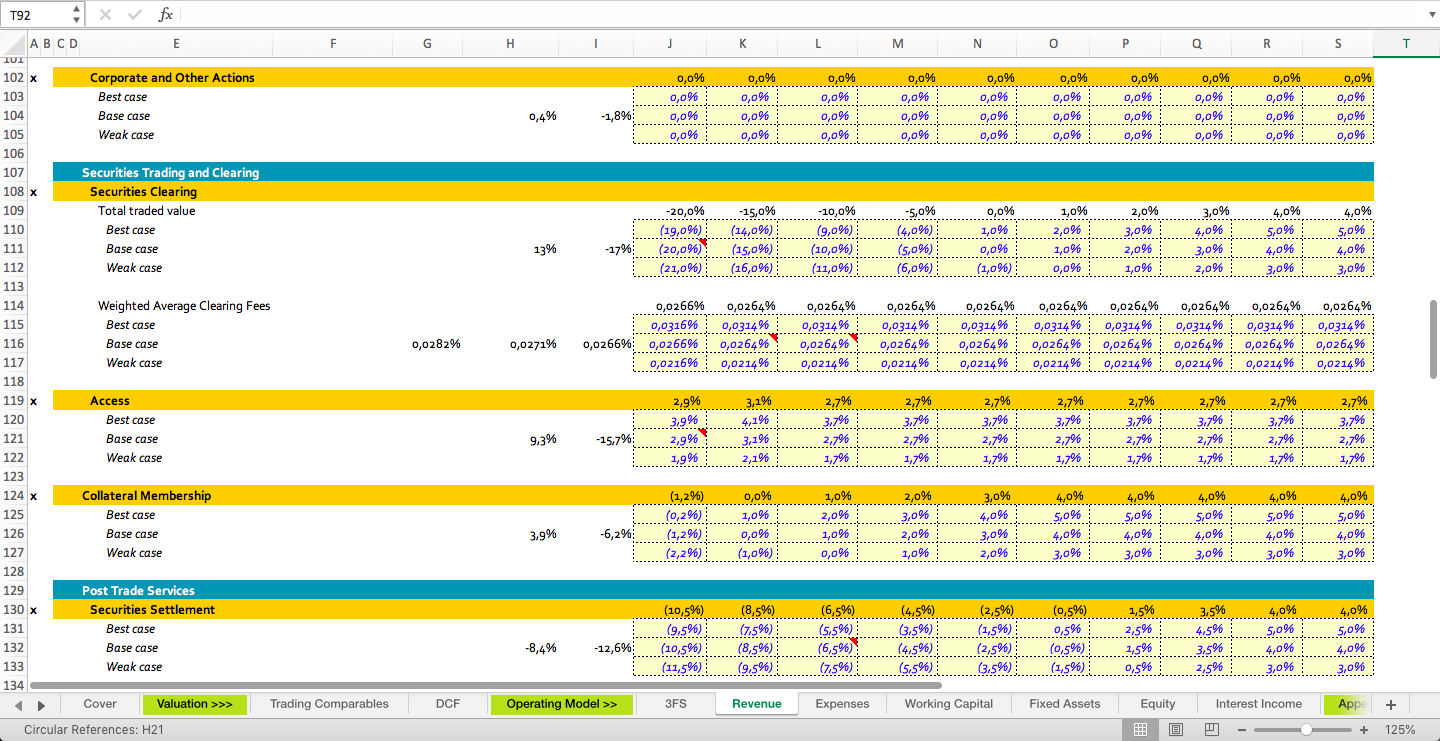The width and height of the screenshot is (1440, 741).
Task: Click the confirm entry checkmark icon
Action: pyautogui.click(x=135, y=15)
